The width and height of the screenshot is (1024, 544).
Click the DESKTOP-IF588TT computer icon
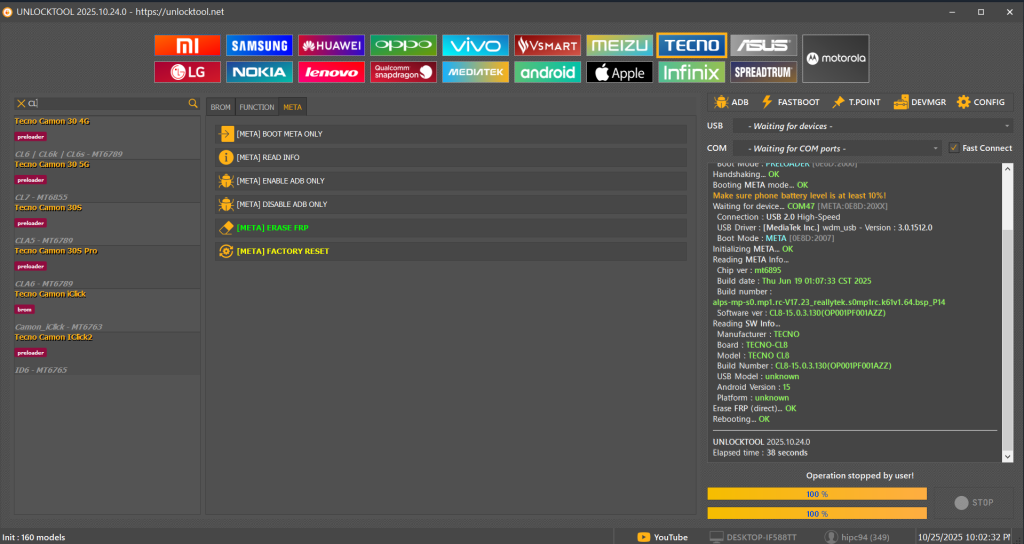click(x=716, y=537)
